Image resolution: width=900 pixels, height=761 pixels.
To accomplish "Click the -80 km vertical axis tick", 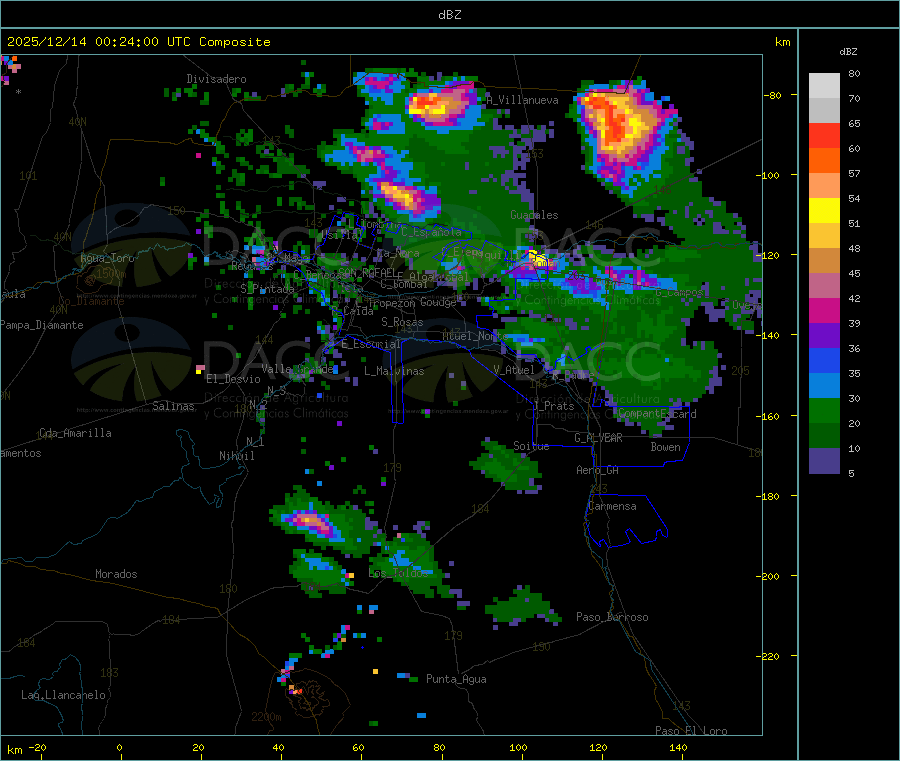I will (x=773, y=95).
